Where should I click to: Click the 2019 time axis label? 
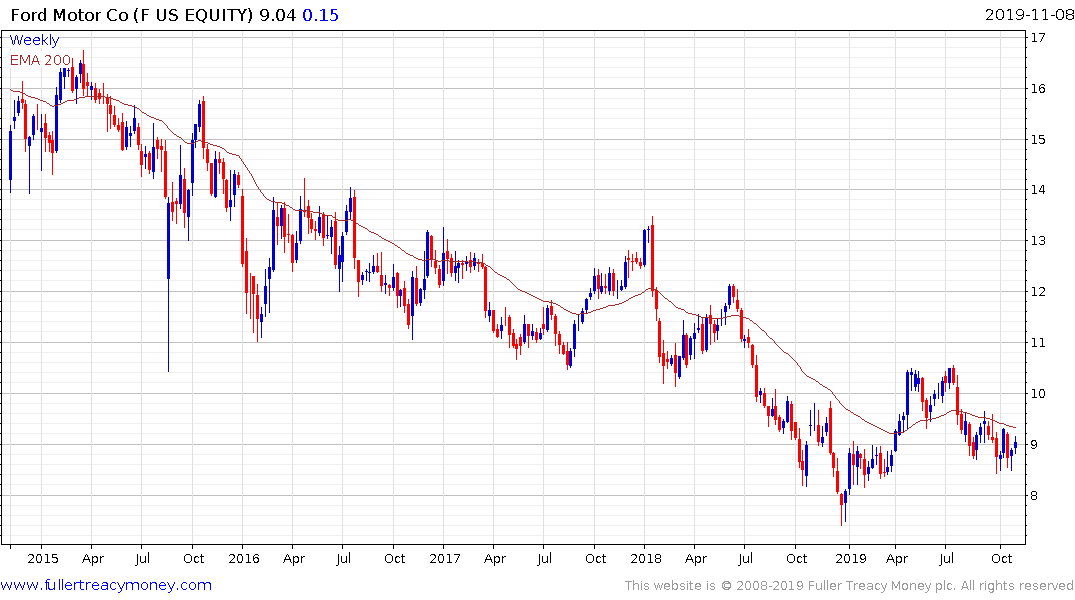(x=851, y=558)
